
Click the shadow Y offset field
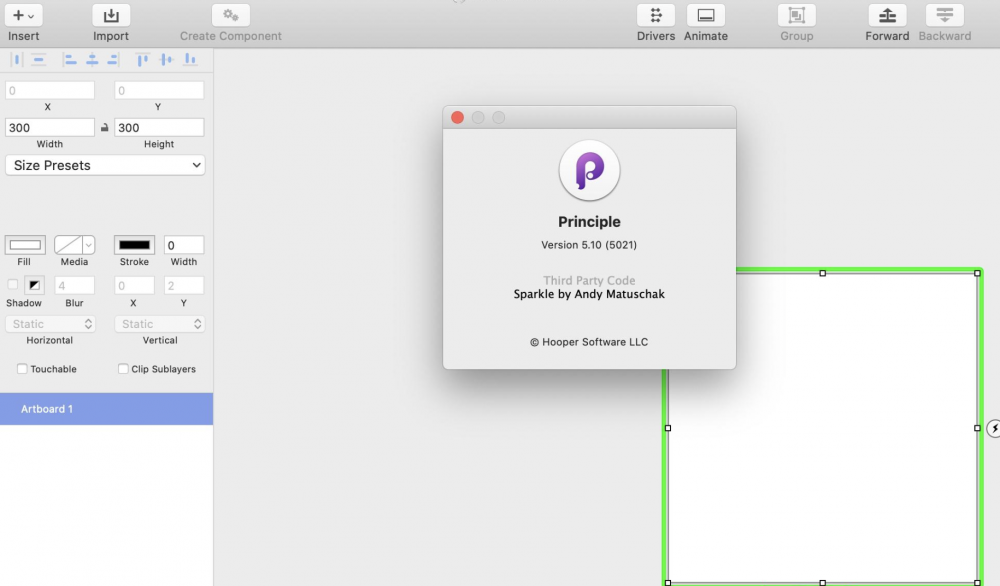tap(184, 285)
